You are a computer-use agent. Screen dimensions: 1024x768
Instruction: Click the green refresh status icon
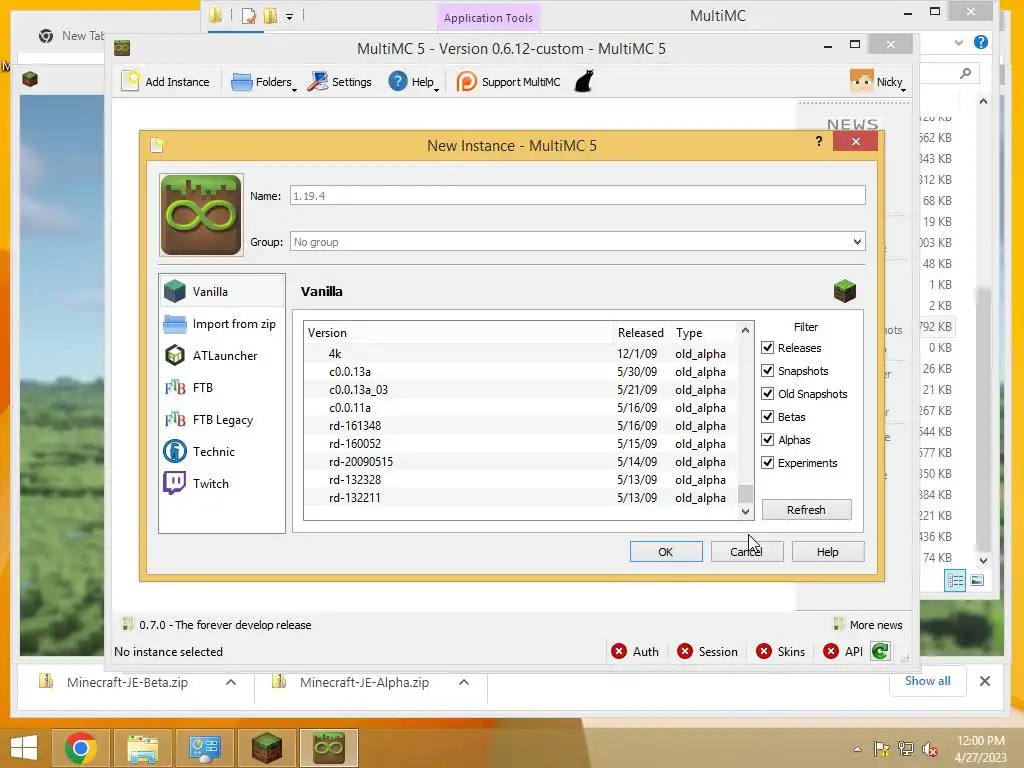click(x=880, y=651)
